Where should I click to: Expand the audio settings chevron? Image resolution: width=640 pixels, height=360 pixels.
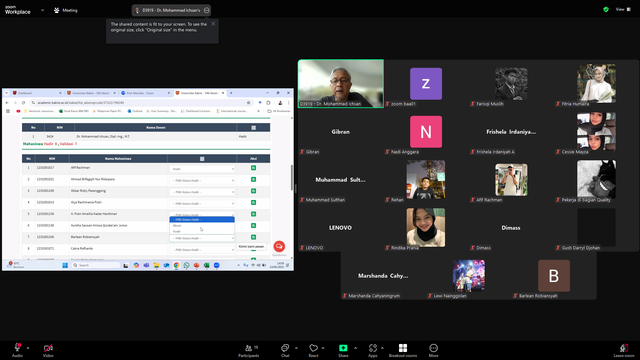[28, 348]
